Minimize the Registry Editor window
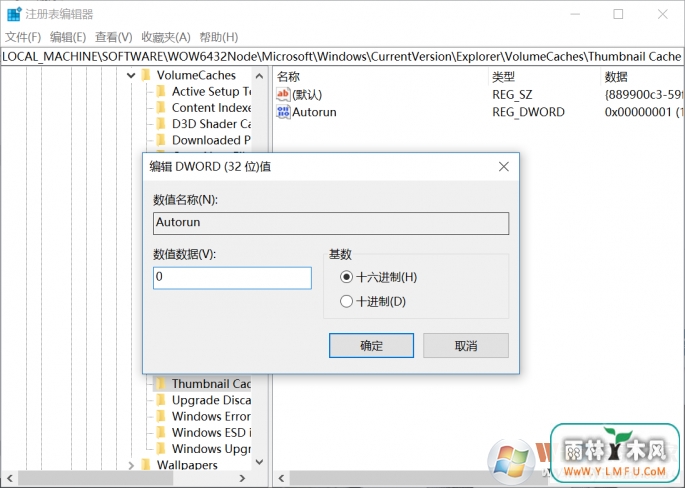Screen dimensions: 685x488 pyautogui.click(x=575, y=14)
